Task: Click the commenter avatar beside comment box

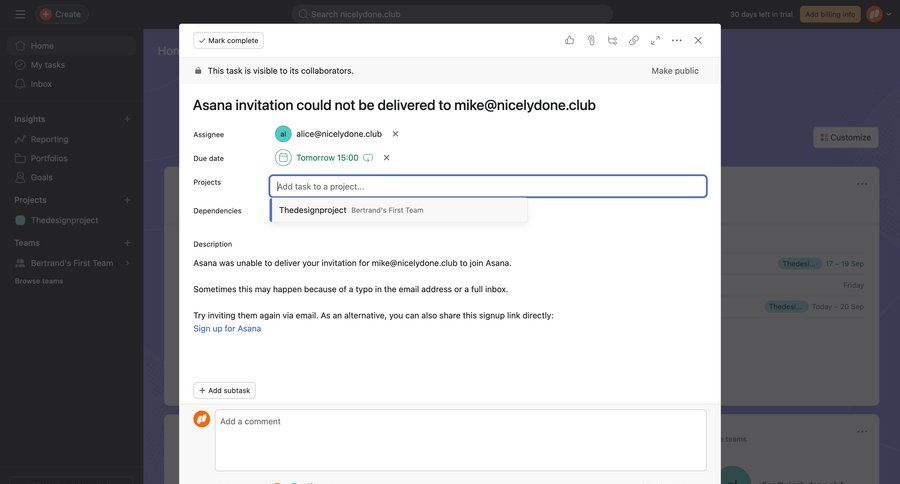Action: point(201,419)
